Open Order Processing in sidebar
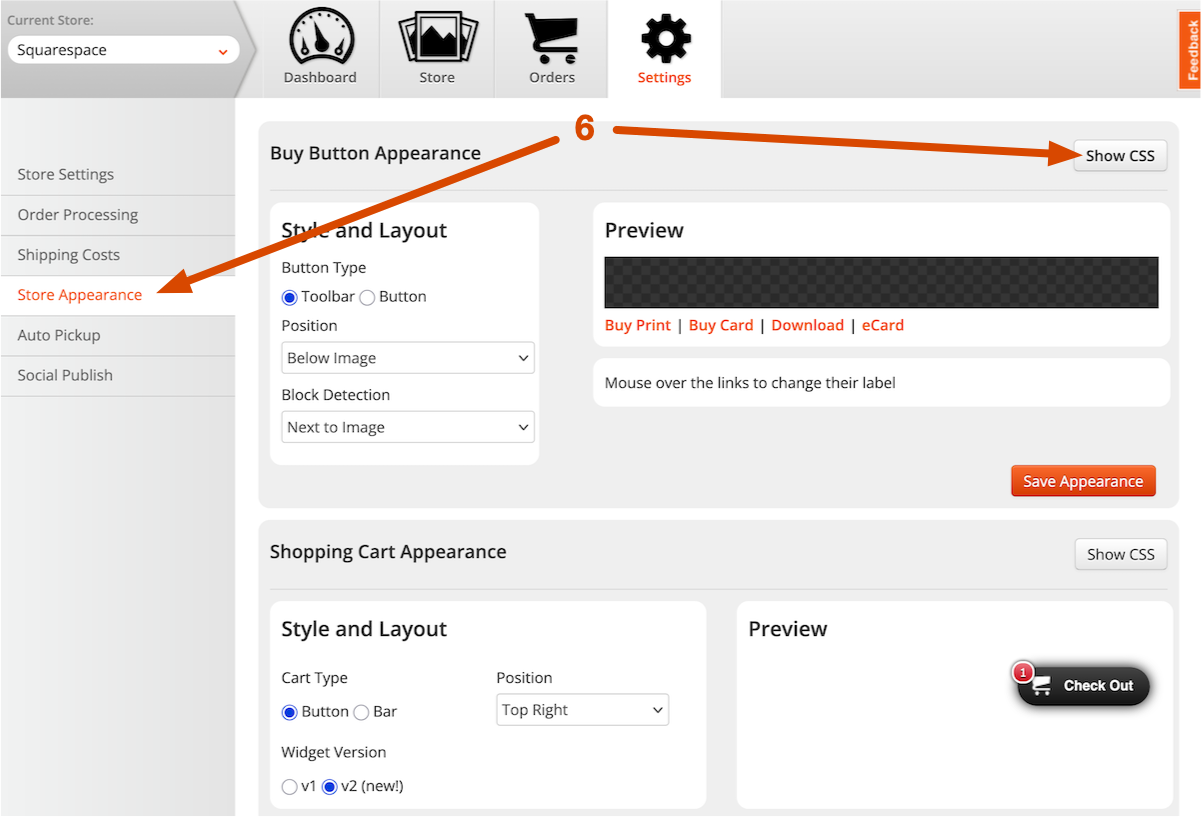Viewport: 1201px width, 817px height. [x=118, y=215]
